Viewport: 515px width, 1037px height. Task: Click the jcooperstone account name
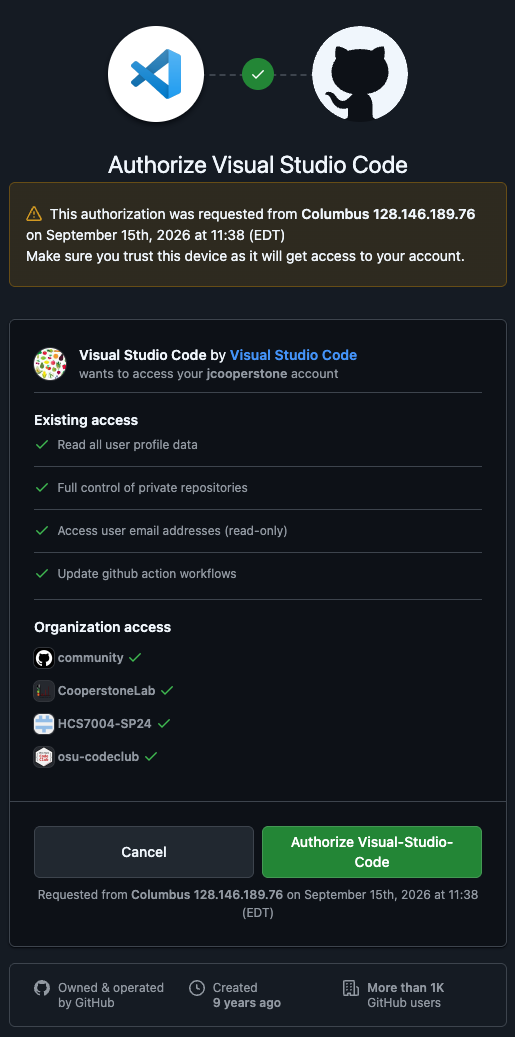click(245, 374)
